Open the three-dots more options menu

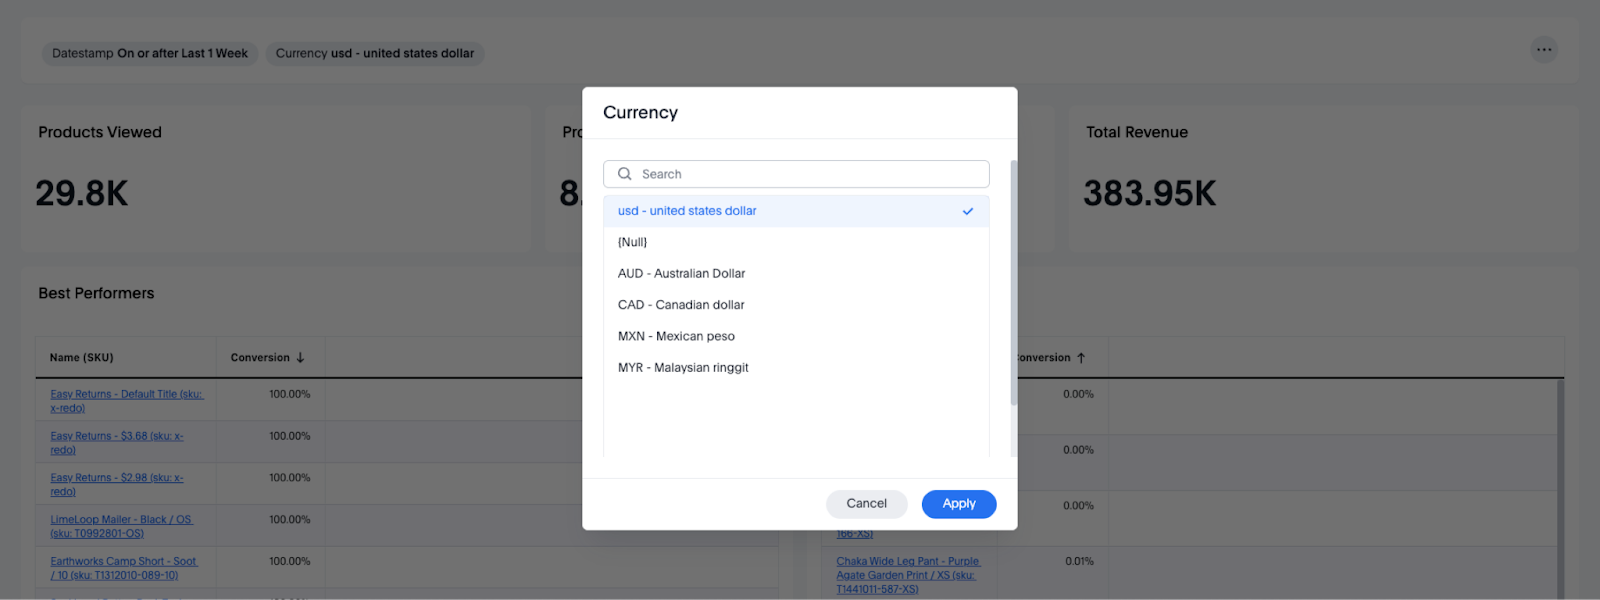[1544, 50]
